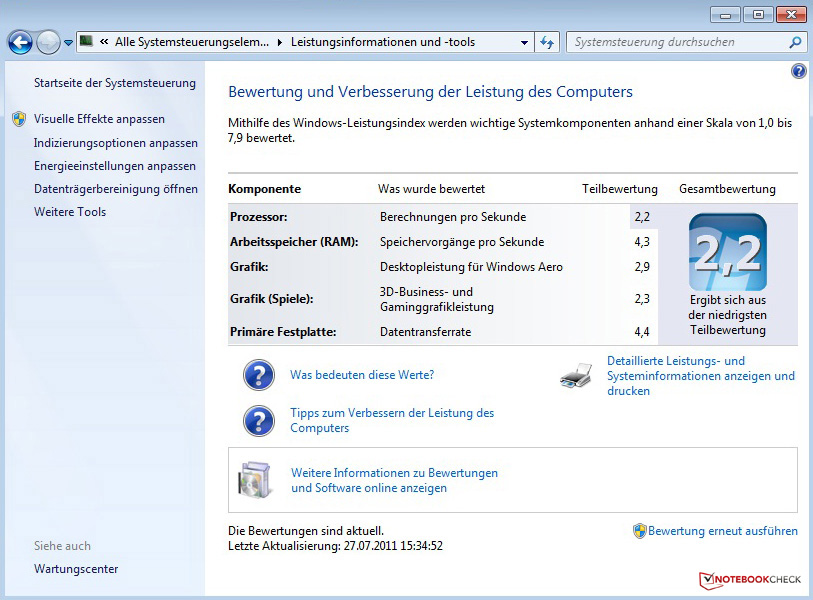
Task: Select the 'Grafik (Spiele):' row label
Action: [x=272, y=299]
